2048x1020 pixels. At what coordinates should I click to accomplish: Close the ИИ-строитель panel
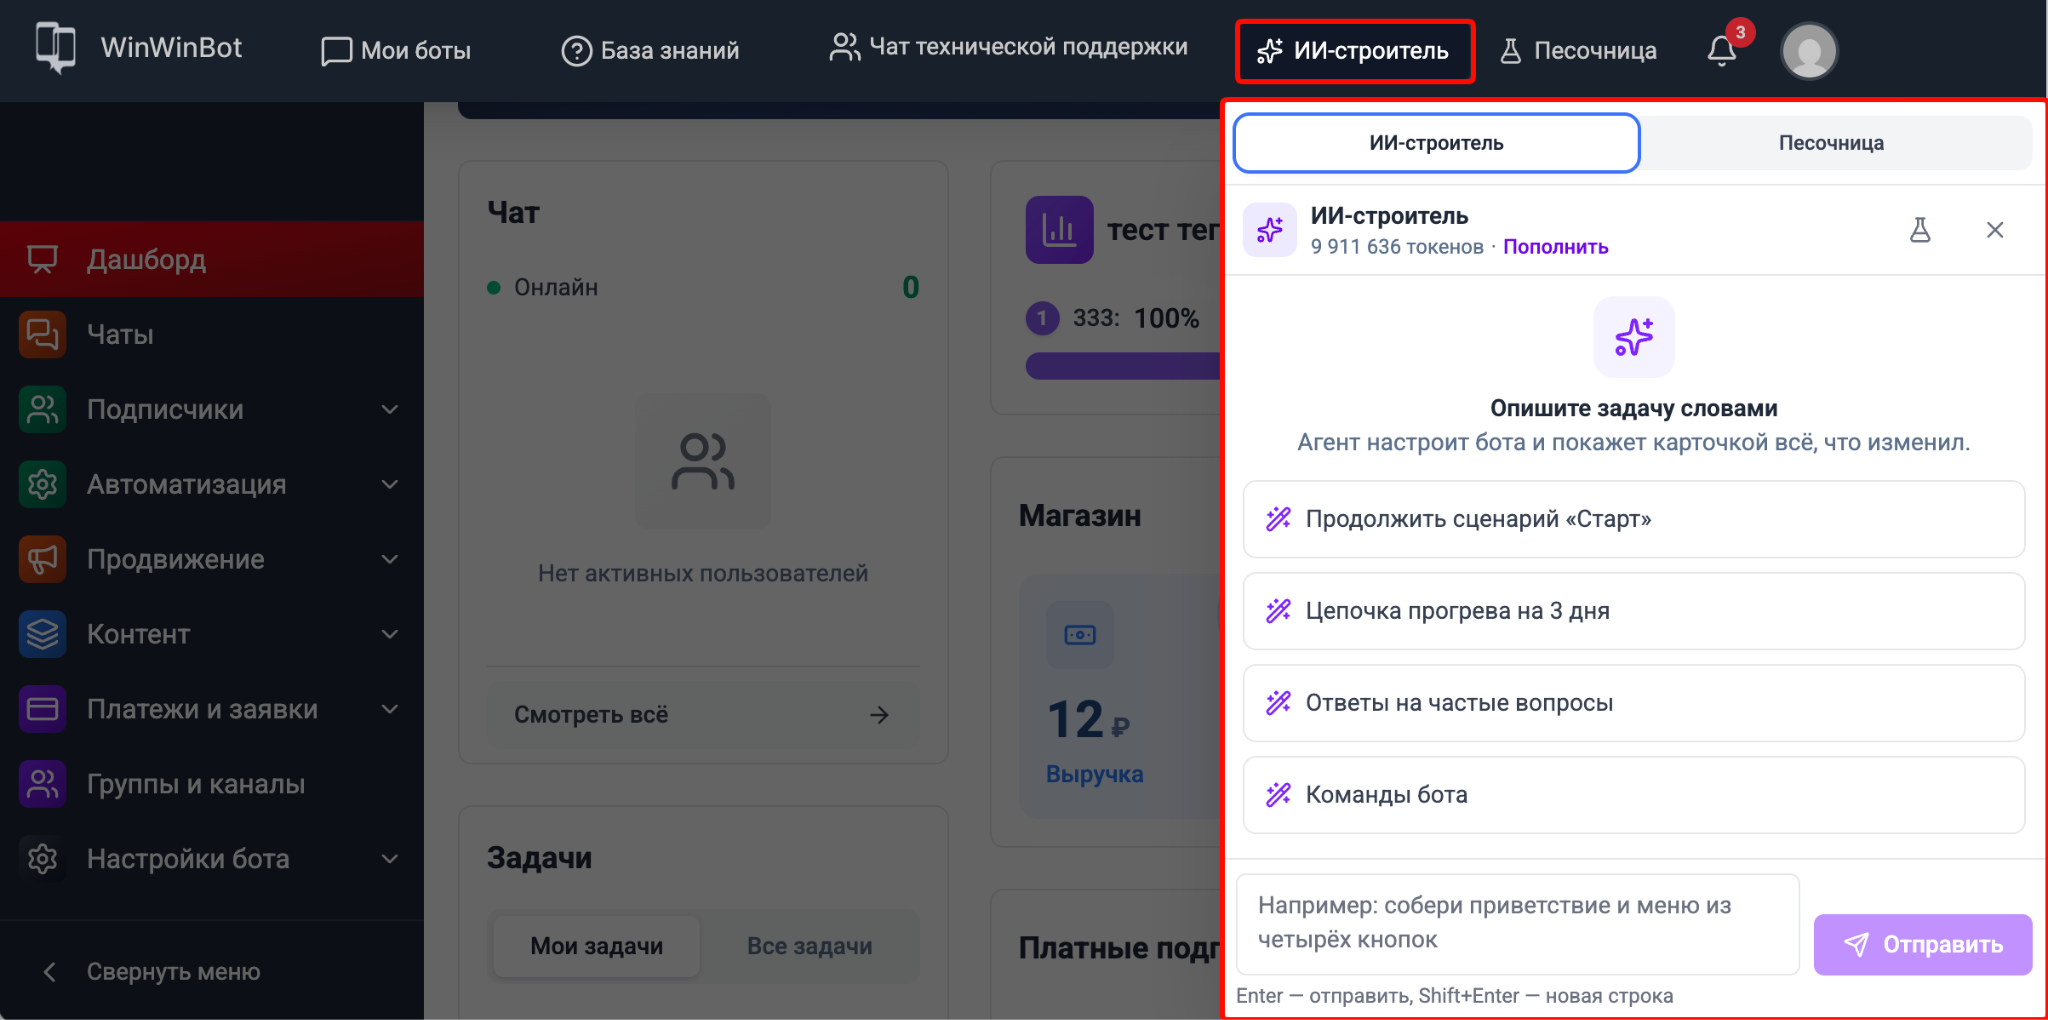[1995, 230]
